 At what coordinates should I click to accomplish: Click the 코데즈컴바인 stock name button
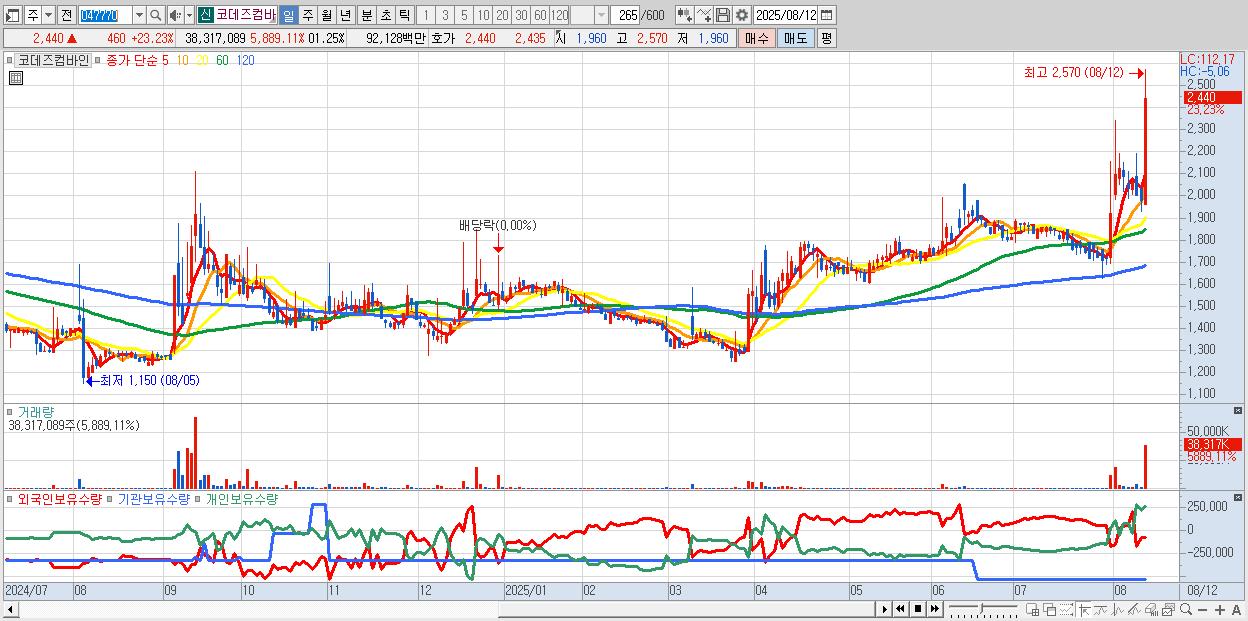(x=245, y=15)
